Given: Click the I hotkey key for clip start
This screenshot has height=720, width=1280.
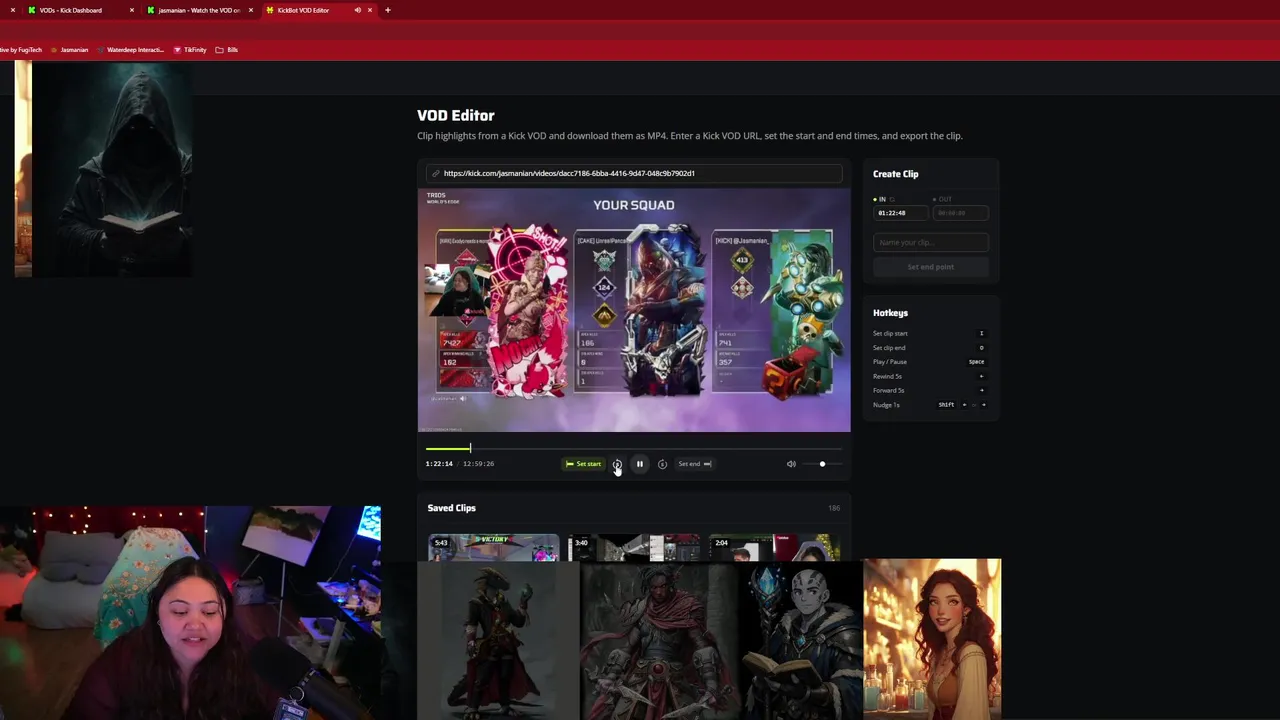Looking at the screenshot, I should pos(981,333).
